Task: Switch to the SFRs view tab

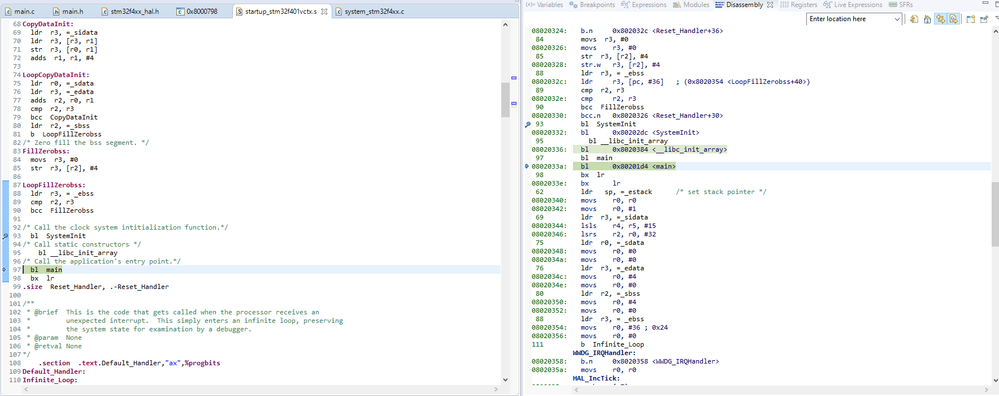Action: tap(900, 4)
